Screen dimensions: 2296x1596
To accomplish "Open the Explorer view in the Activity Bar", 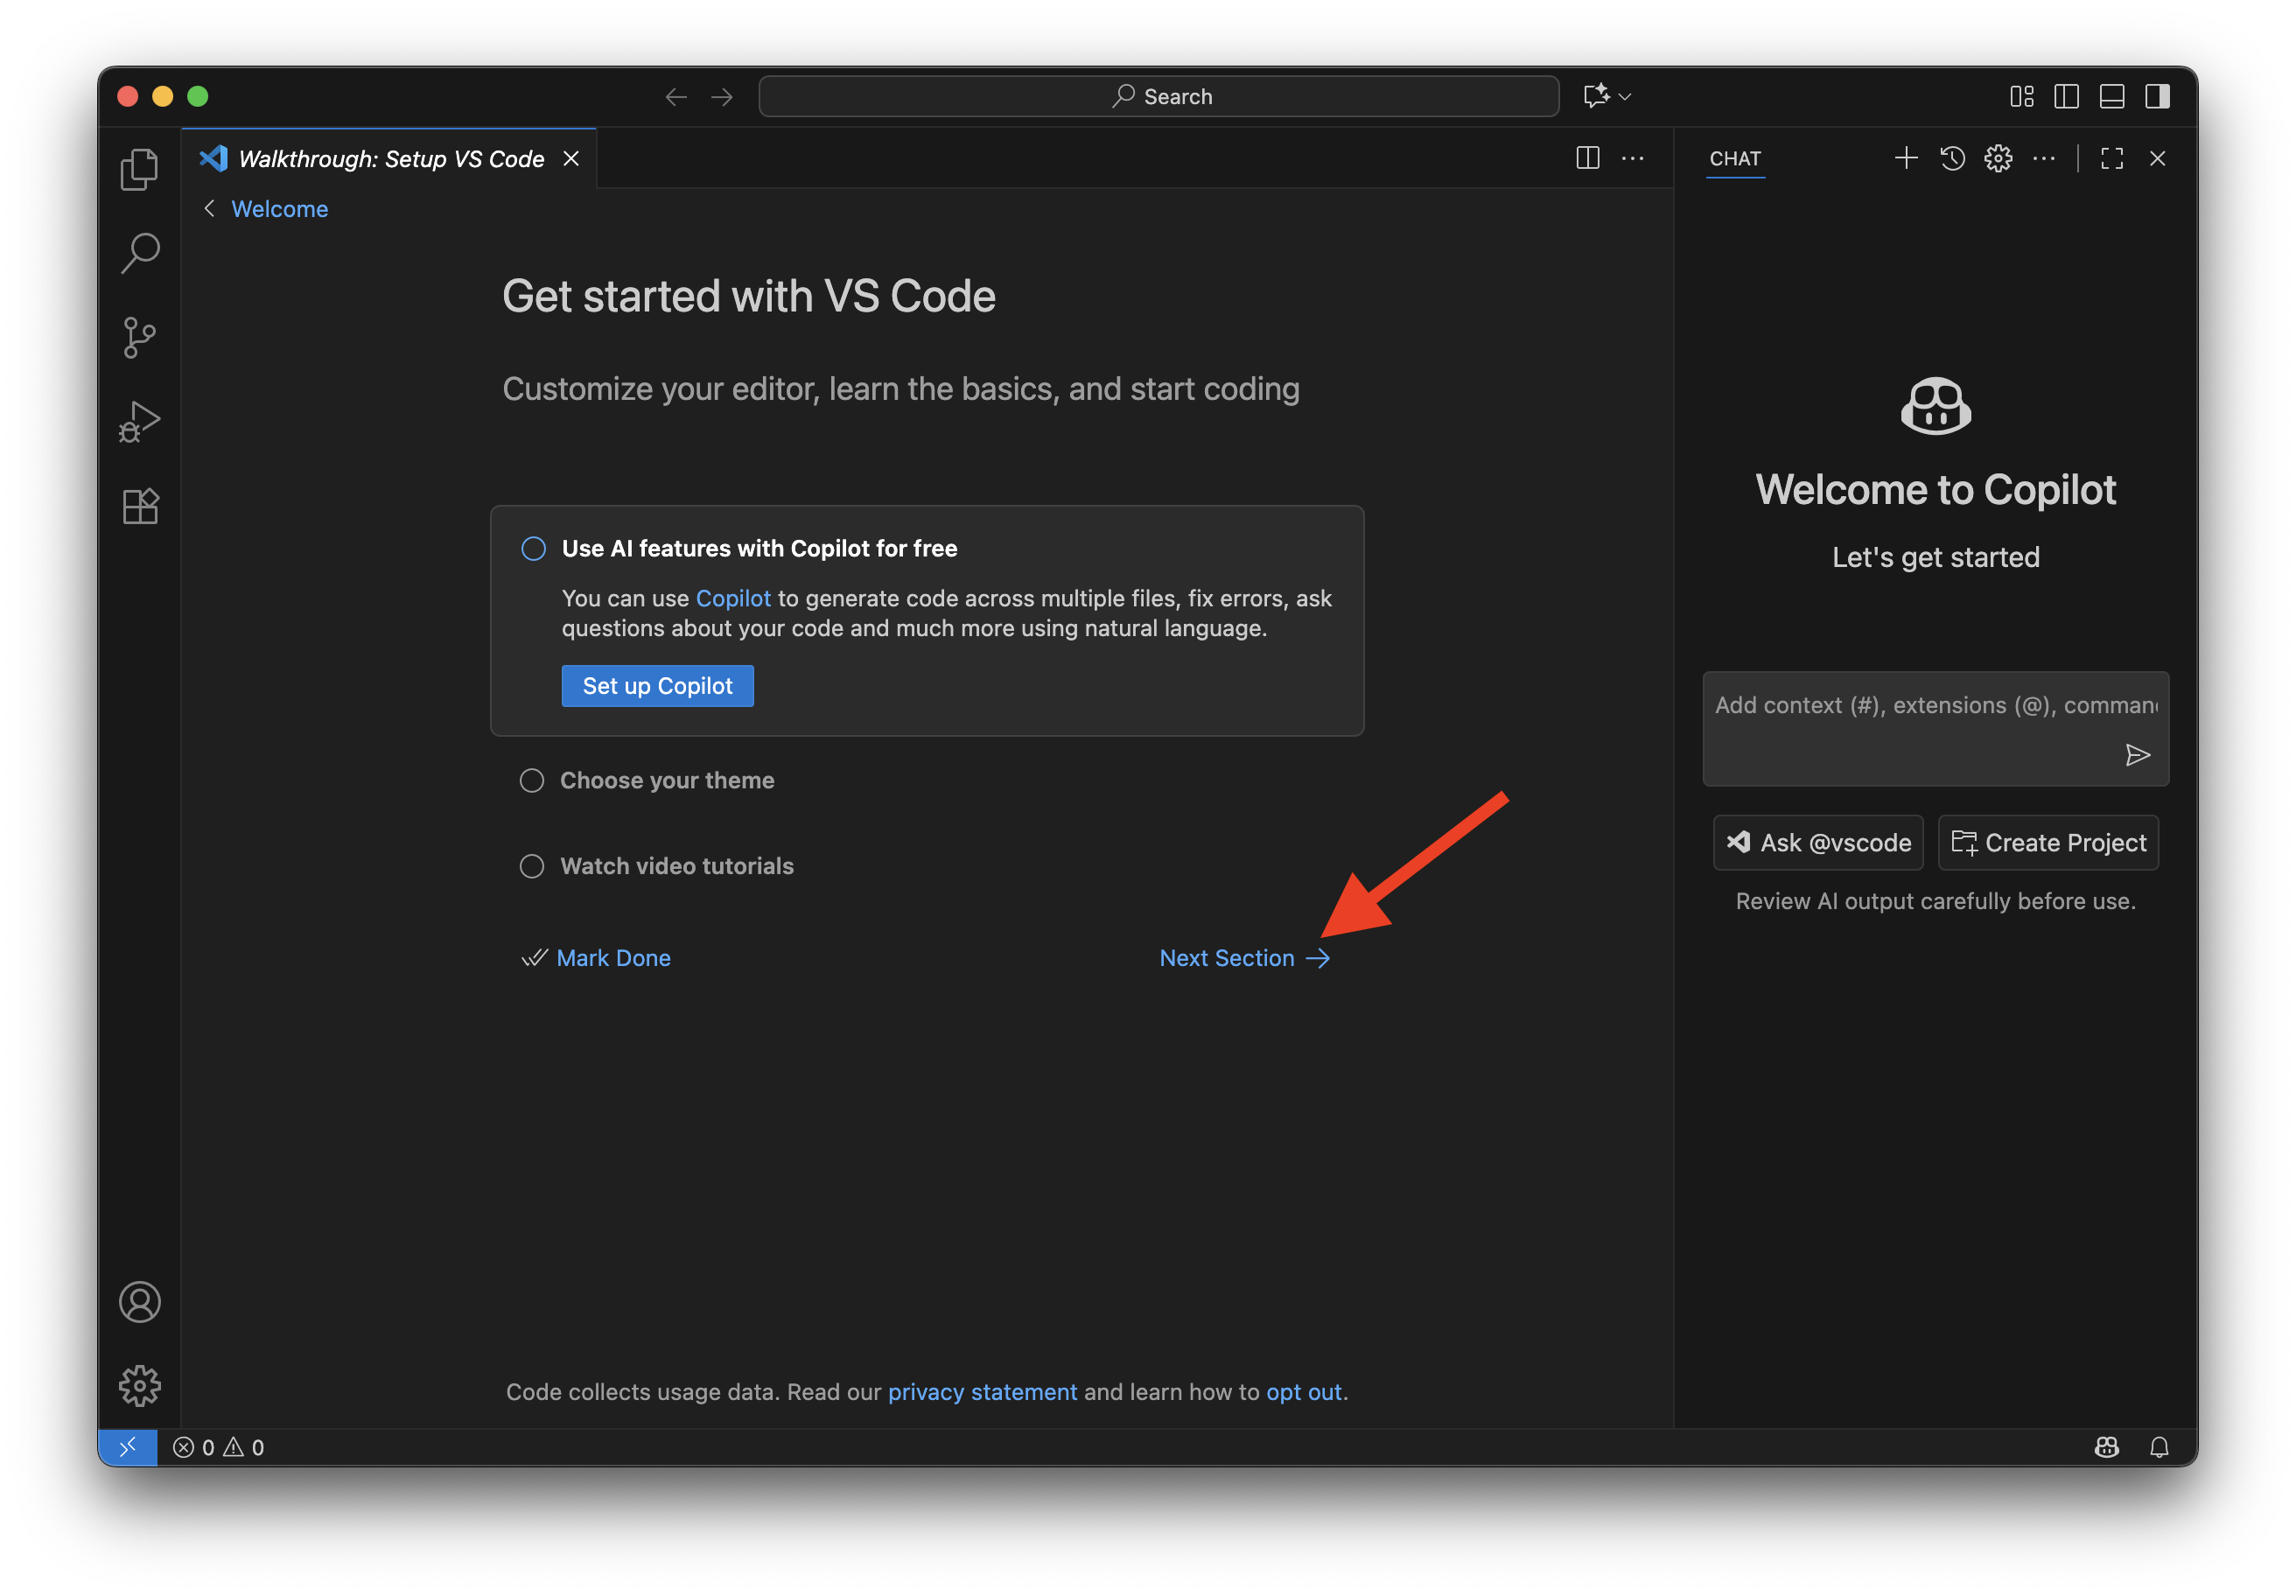I will [140, 168].
